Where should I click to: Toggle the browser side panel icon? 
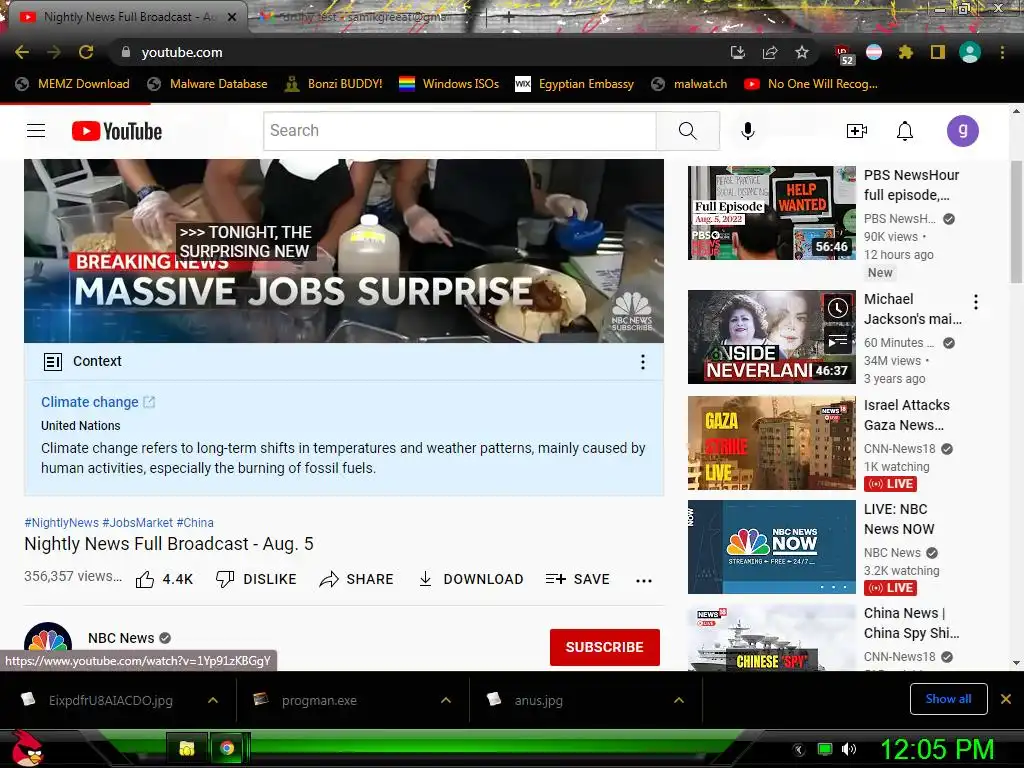click(938, 52)
